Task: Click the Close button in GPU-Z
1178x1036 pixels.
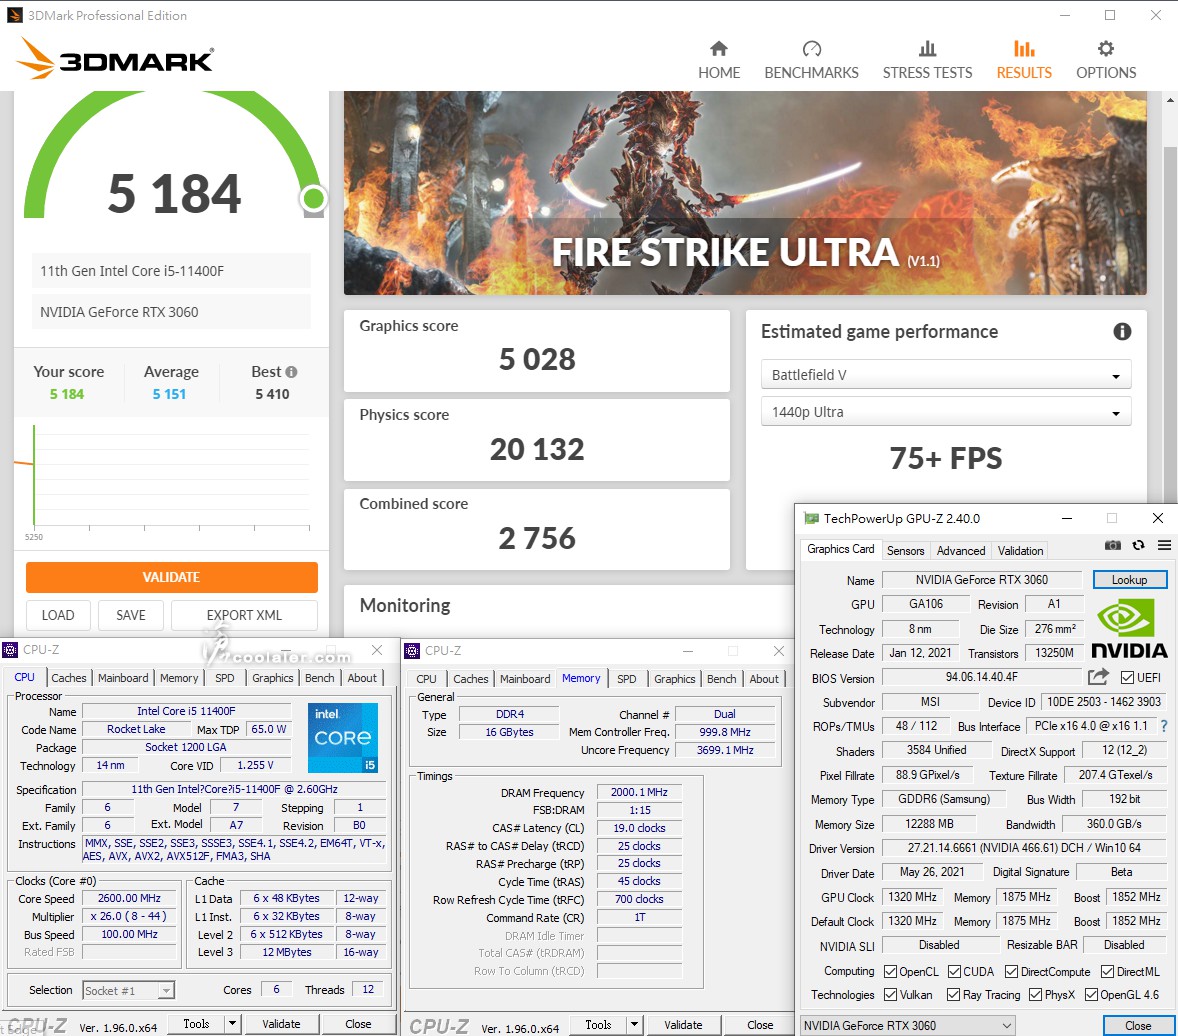Action: point(1137,1025)
